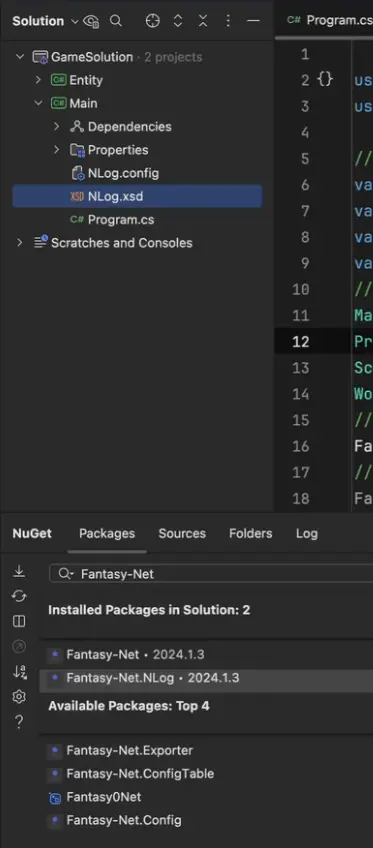The width and height of the screenshot is (373, 848).
Task: Switch to the Log tab in NuGet
Action: coord(307,533)
